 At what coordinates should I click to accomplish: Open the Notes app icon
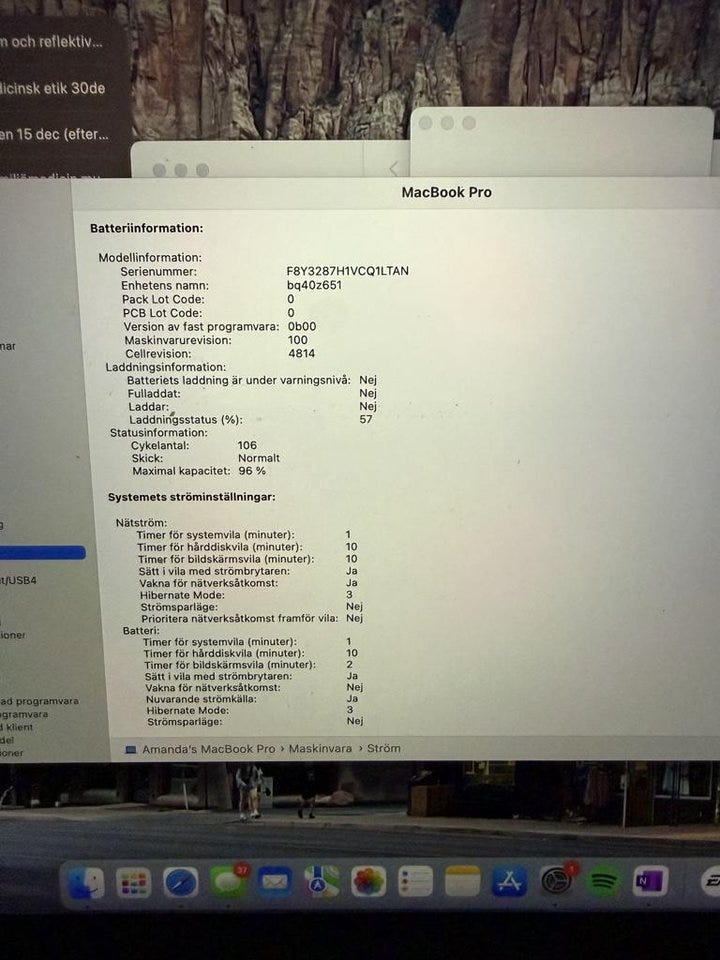(462, 882)
